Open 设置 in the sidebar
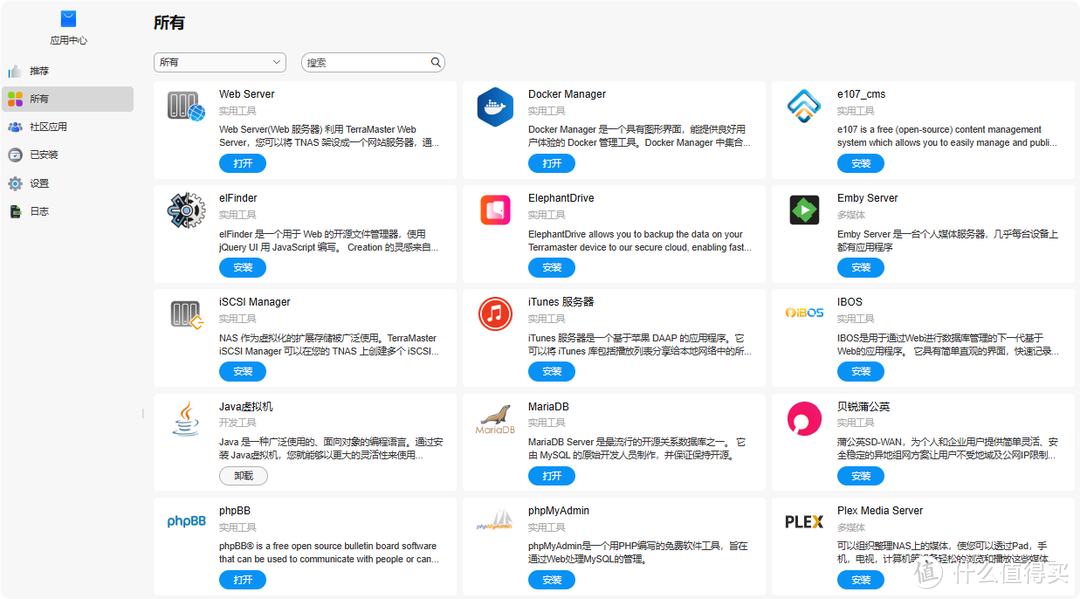1080x599 pixels. point(68,183)
